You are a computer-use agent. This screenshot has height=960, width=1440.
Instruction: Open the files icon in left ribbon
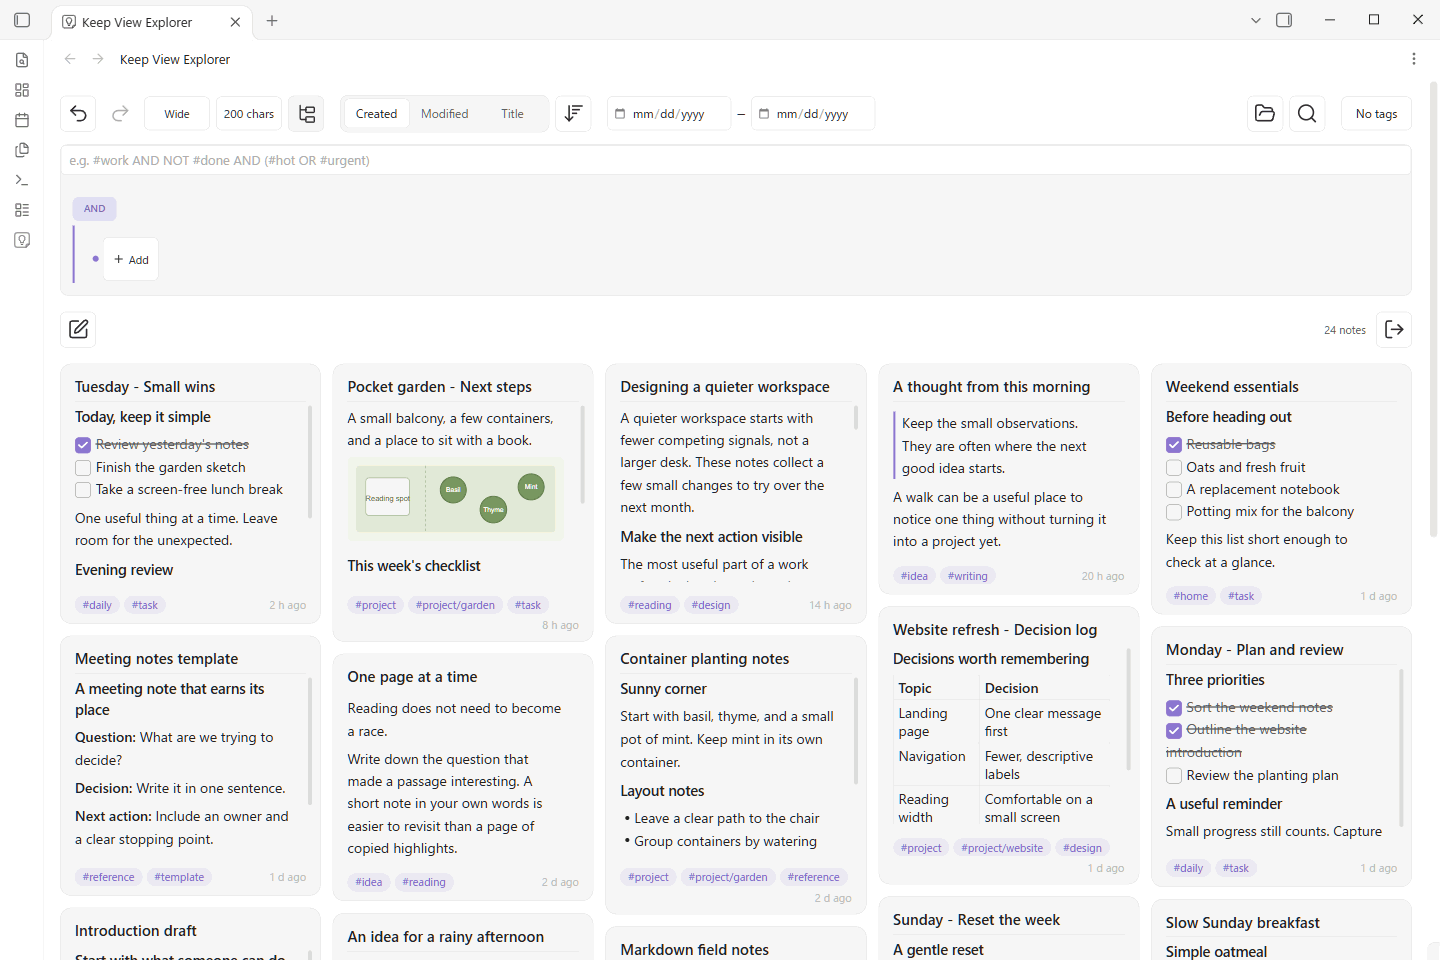coord(22,60)
